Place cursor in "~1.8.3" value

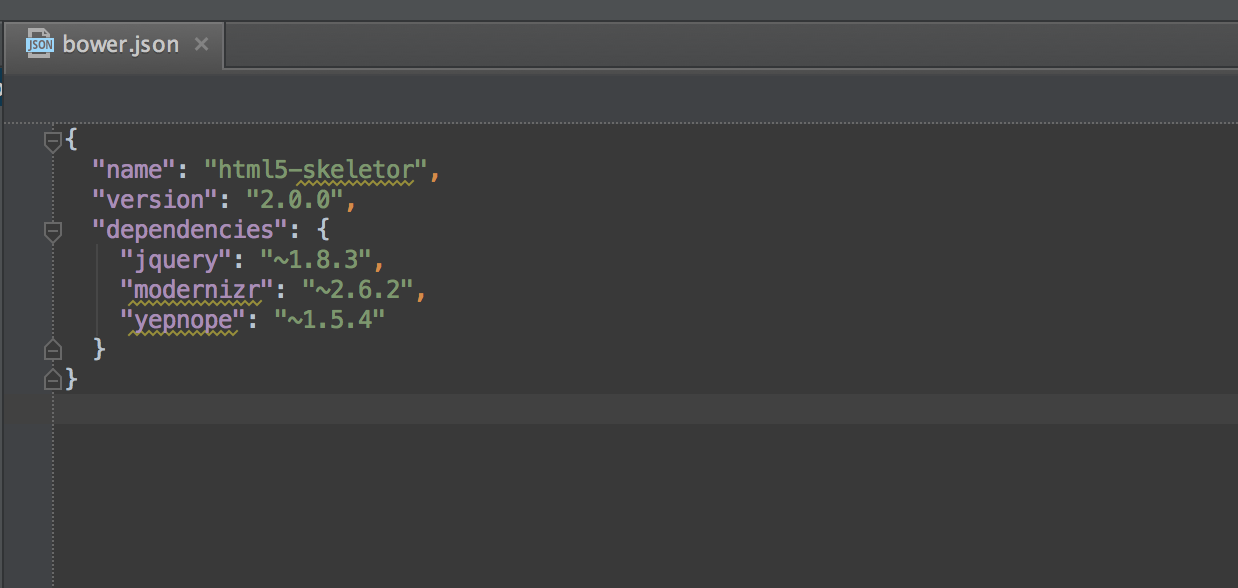(x=317, y=260)
